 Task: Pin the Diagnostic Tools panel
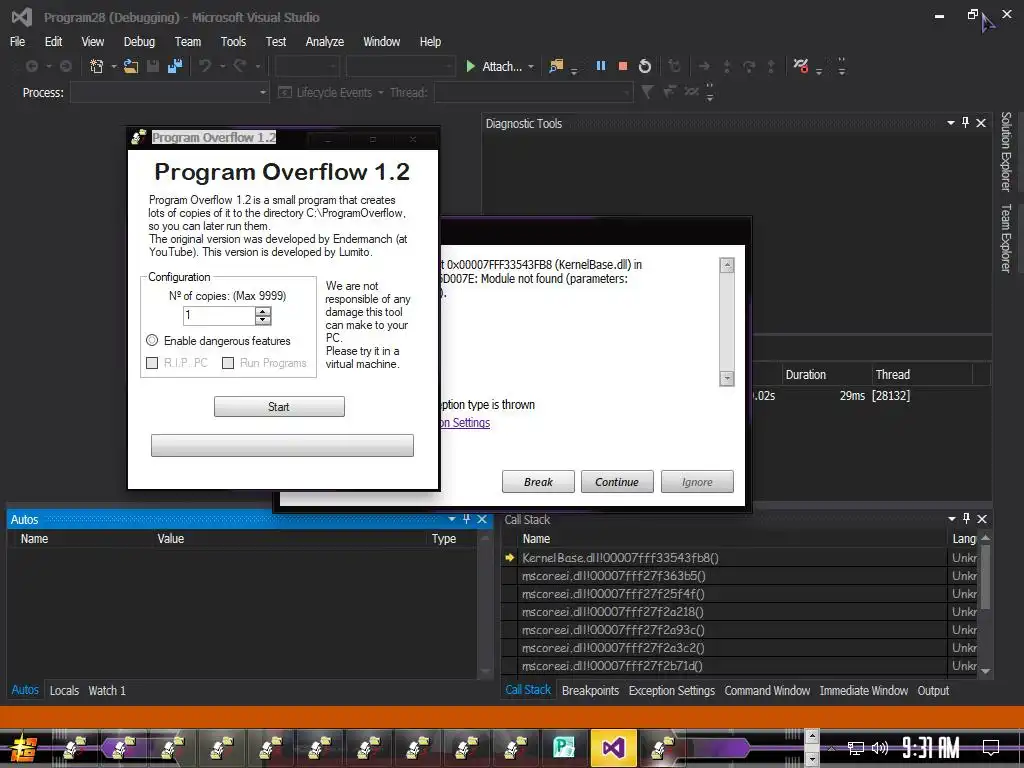(x=965, y=123)
